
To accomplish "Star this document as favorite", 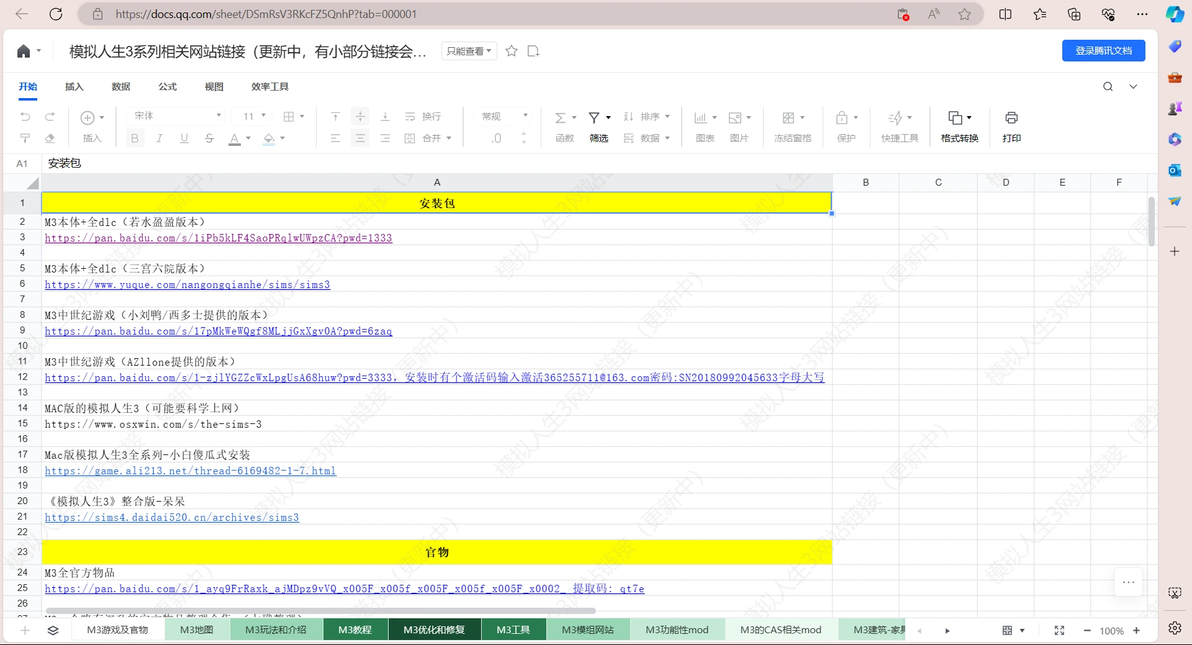I will (512, 51).
